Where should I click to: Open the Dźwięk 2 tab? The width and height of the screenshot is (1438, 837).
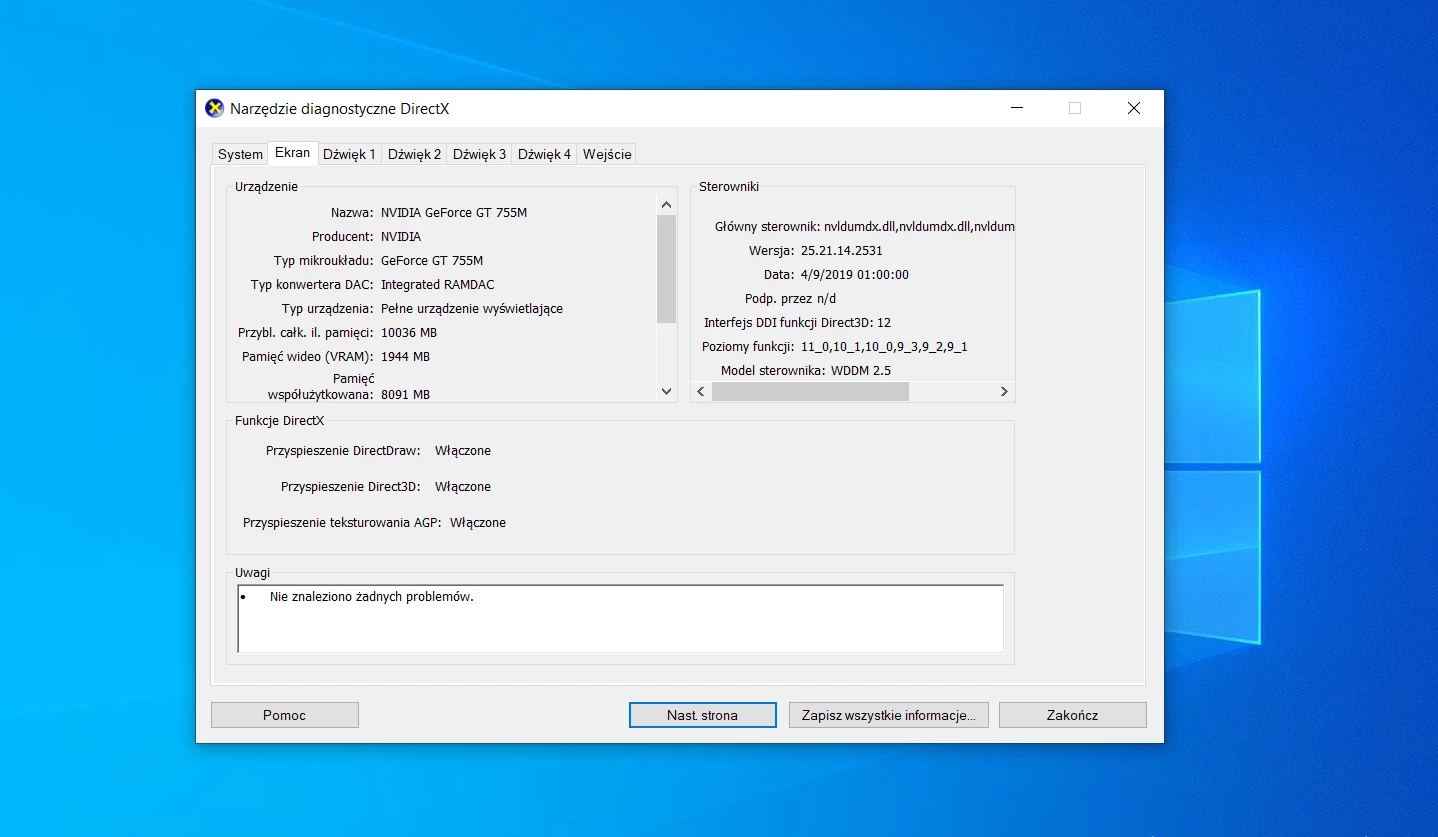click(414, 154)
